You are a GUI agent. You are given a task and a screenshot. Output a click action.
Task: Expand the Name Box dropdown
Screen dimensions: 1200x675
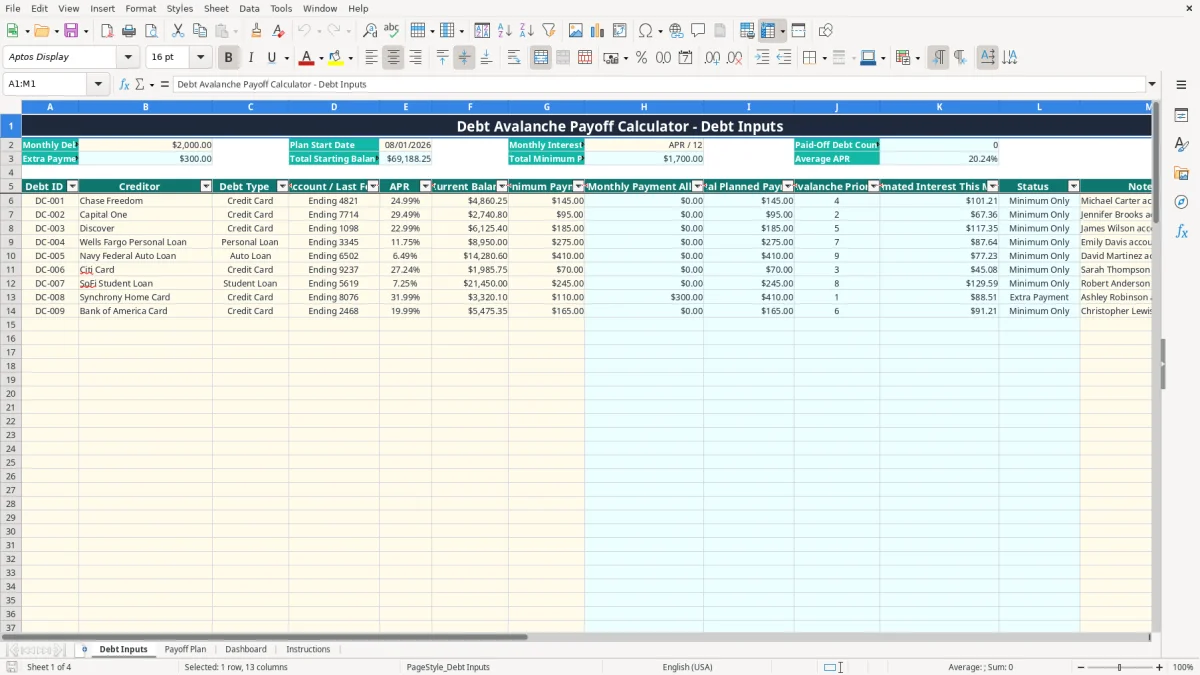(x=98, y=84)
